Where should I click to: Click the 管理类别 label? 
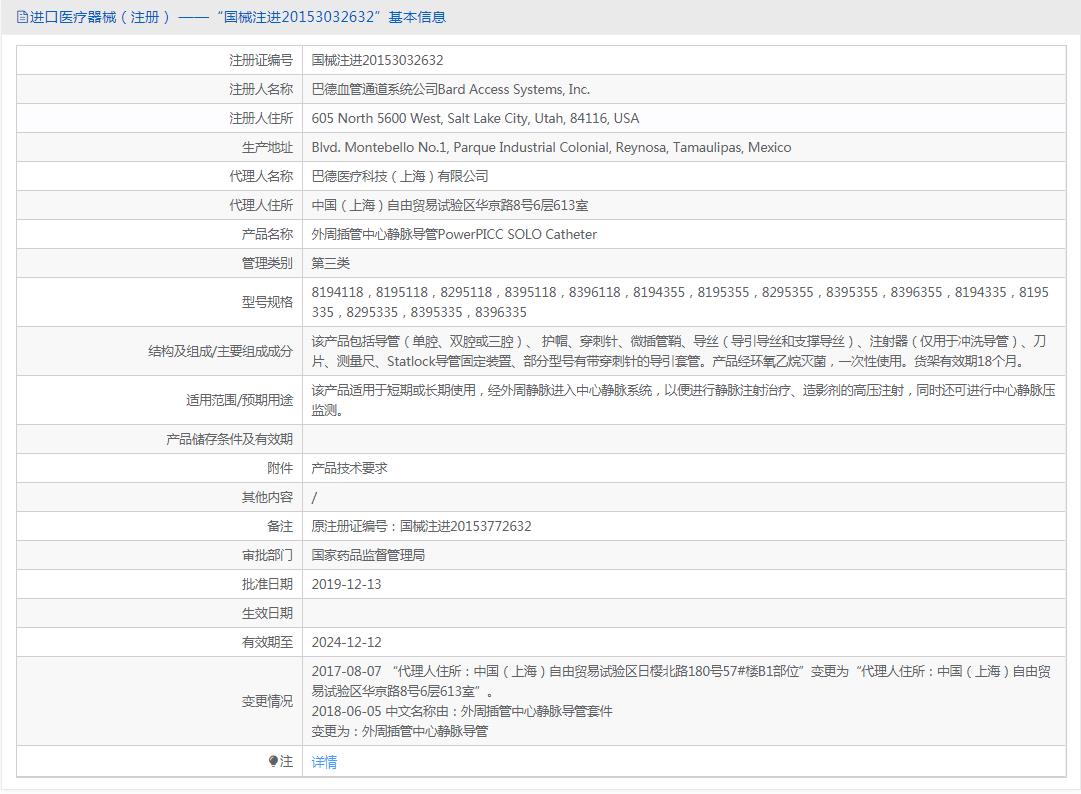tap(267, 263)
